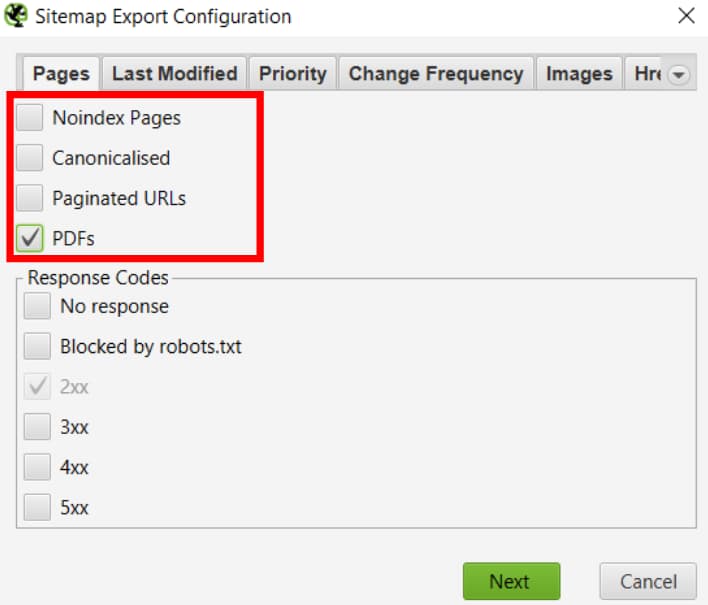The width and height of the screenshot is (708, 605).
Task: Tick the 5xx response code checkbox
Action: click(37, 507)
